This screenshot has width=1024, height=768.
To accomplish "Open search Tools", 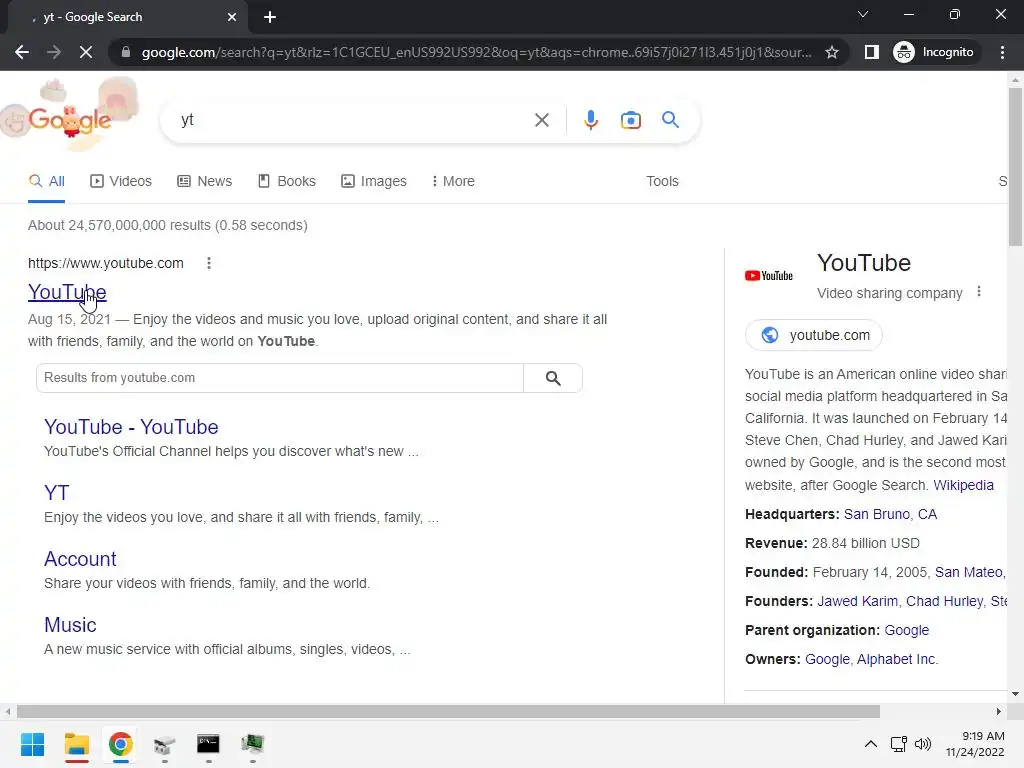I will click(x=662, y=182).
